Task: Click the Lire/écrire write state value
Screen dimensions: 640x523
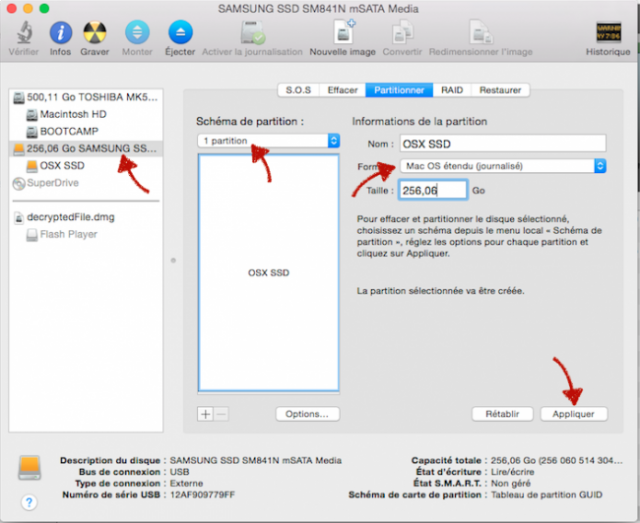Action: (512, 472)
